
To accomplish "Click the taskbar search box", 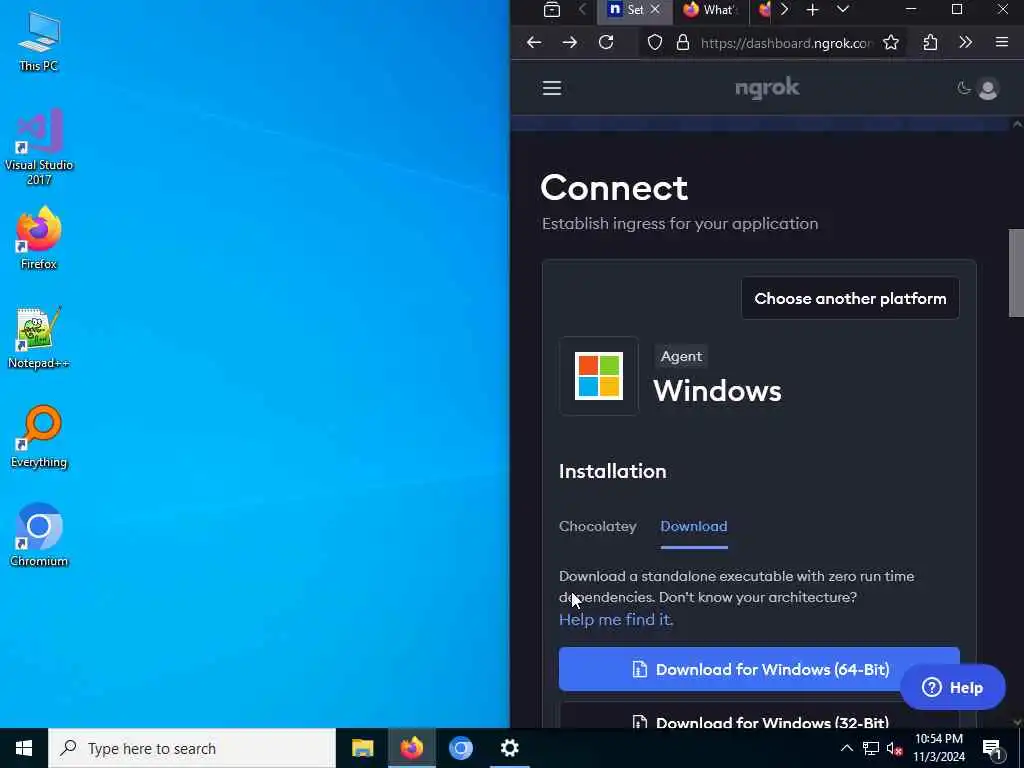I will point(192,748).
